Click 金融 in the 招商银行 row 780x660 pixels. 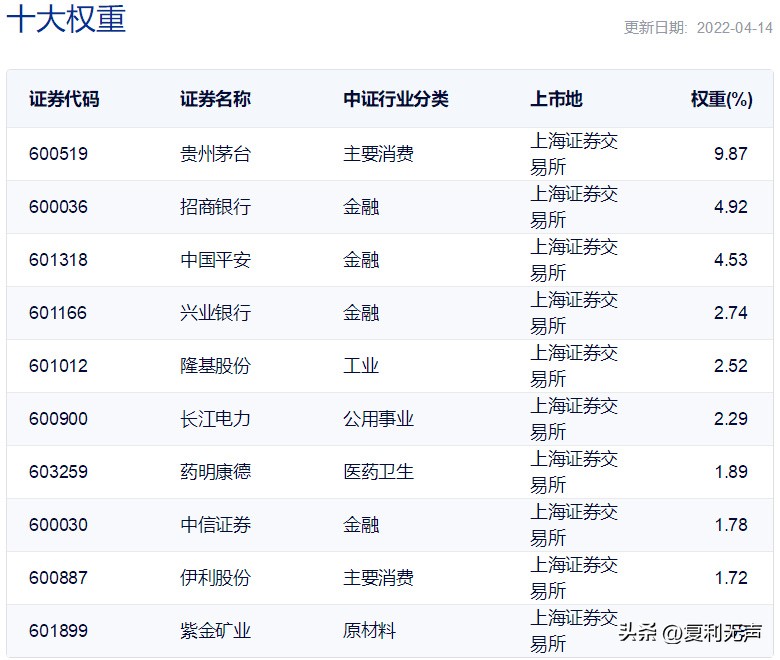click(361, 206)
